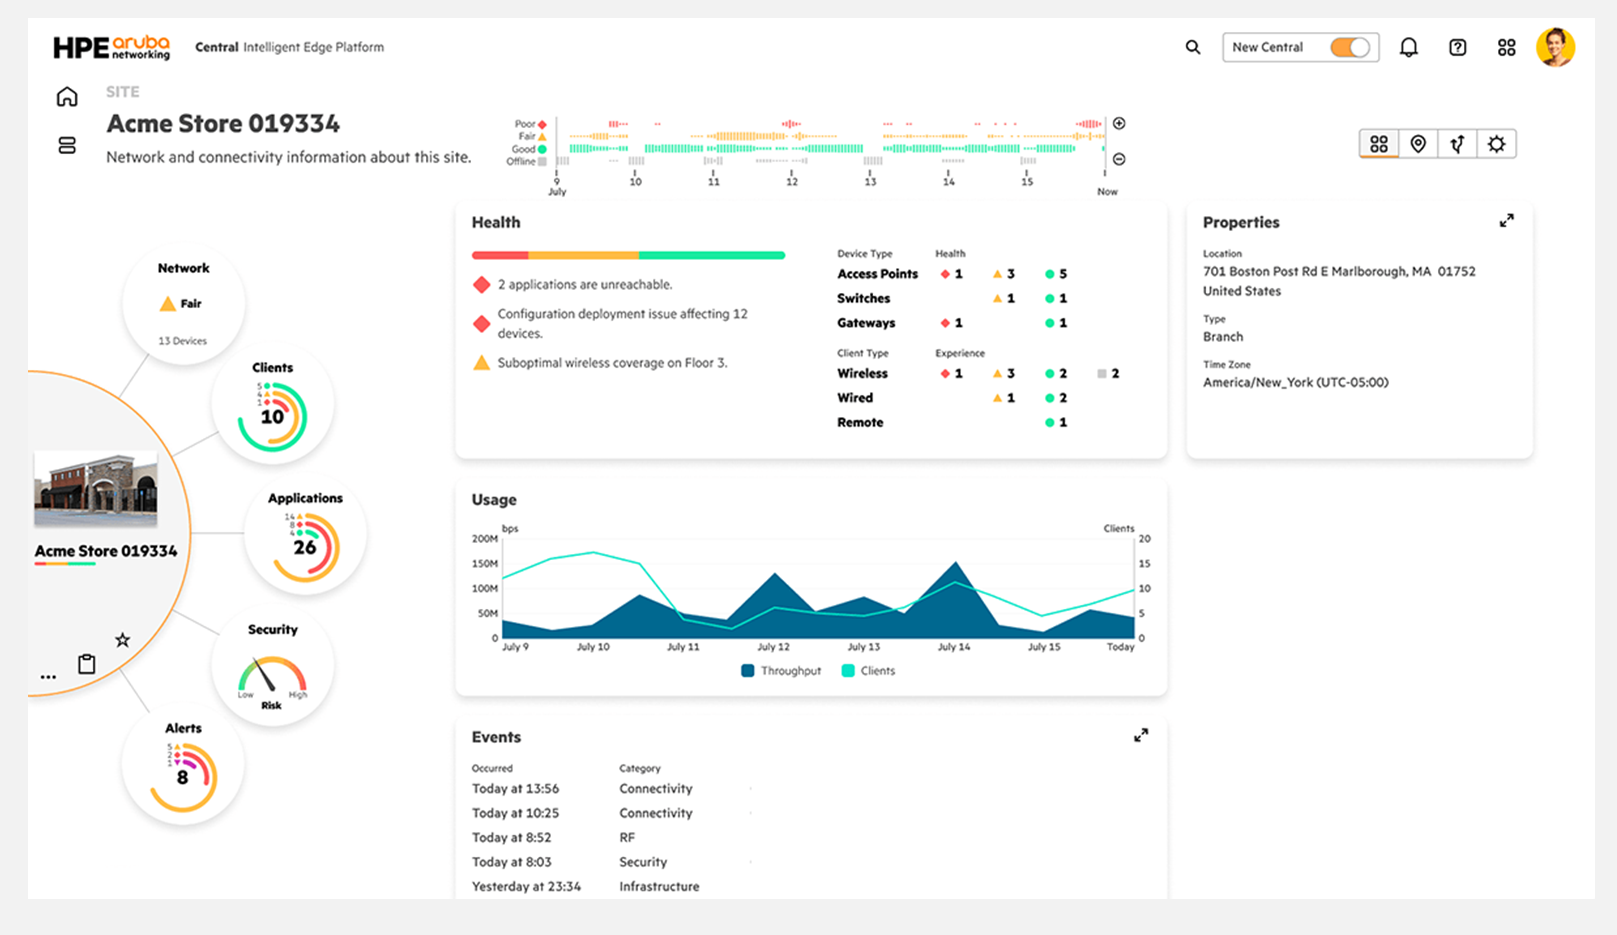
Task: Open the site settings gear
Action: 1496,144
